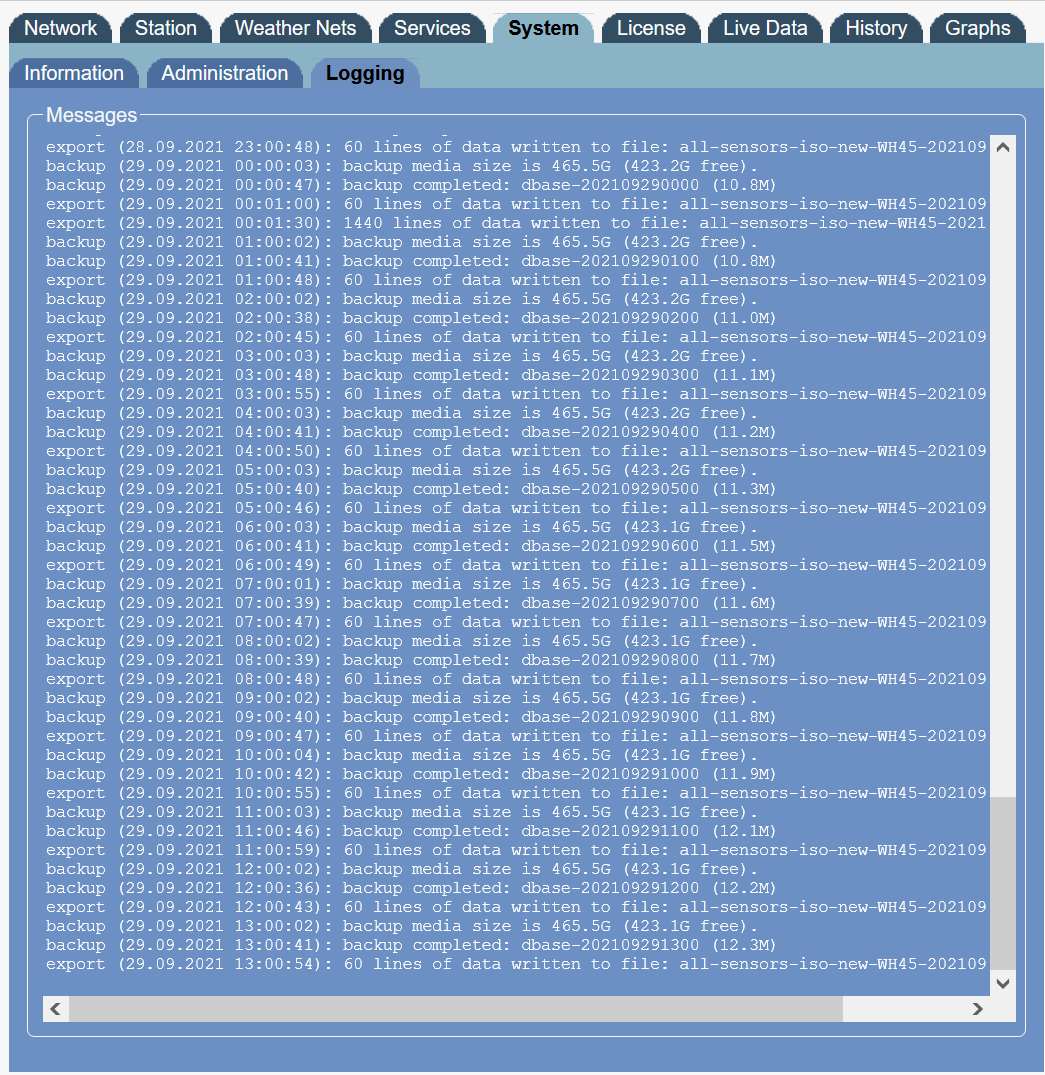Click the scroll right arrow in Messages
Image resolution: width=1045 pixels, height=1075 pixels.
(978, 1009)
